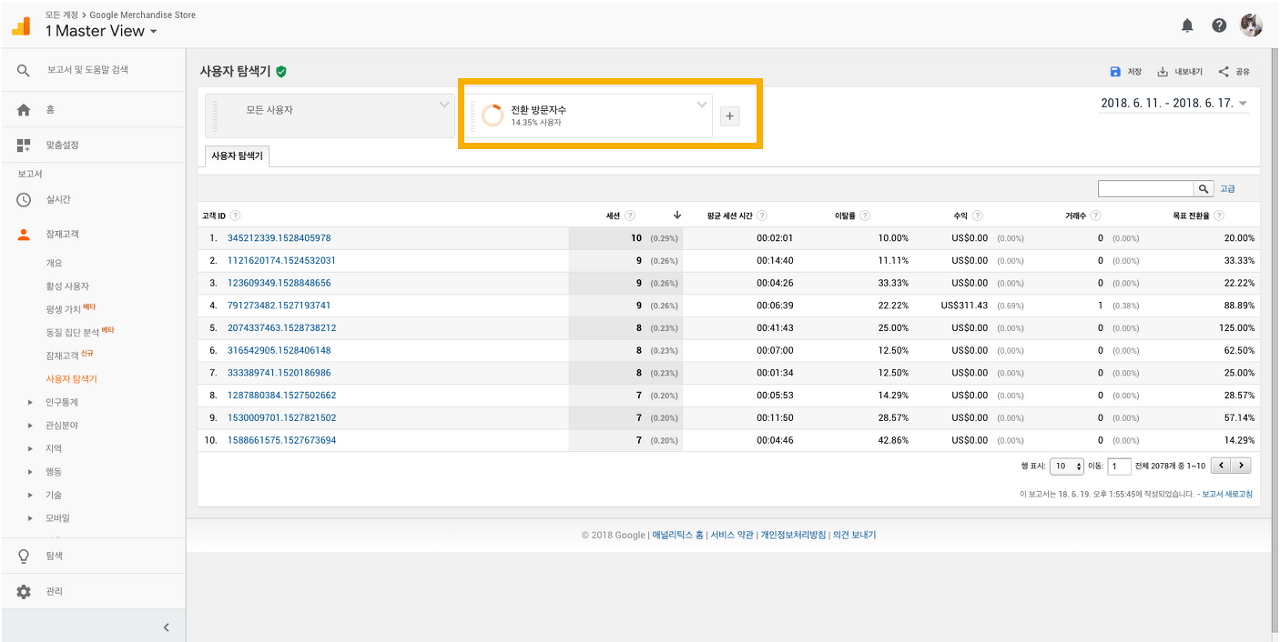
Task: Click the share (공유) icon
Action: 1224,72
